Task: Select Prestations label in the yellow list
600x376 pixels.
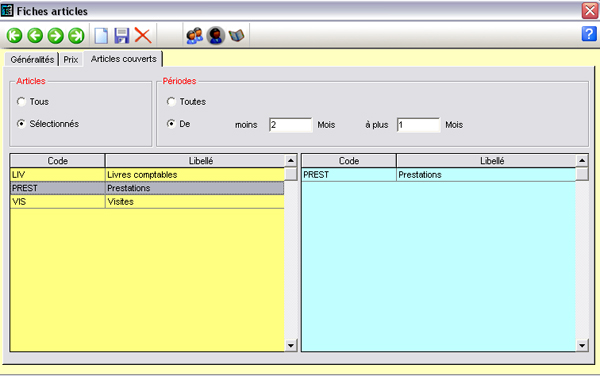Action: tap(195, 188)
